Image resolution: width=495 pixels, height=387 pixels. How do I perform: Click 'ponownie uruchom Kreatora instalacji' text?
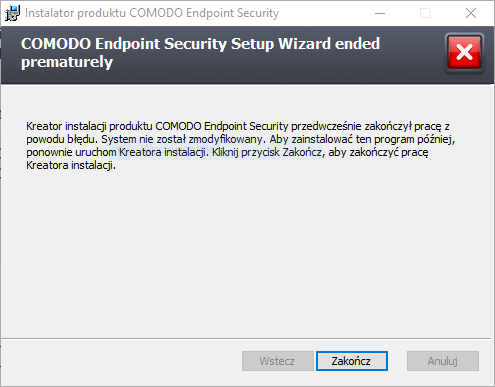117,152
